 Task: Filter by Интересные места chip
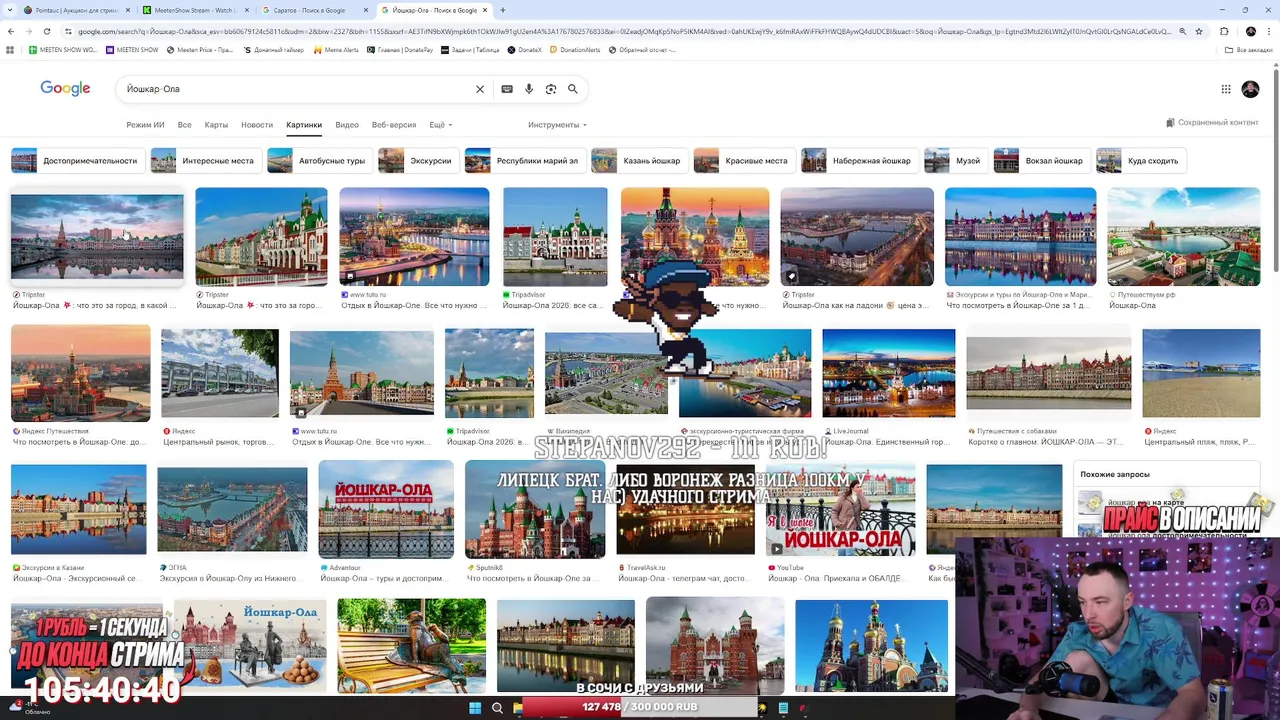click(204, 160)
